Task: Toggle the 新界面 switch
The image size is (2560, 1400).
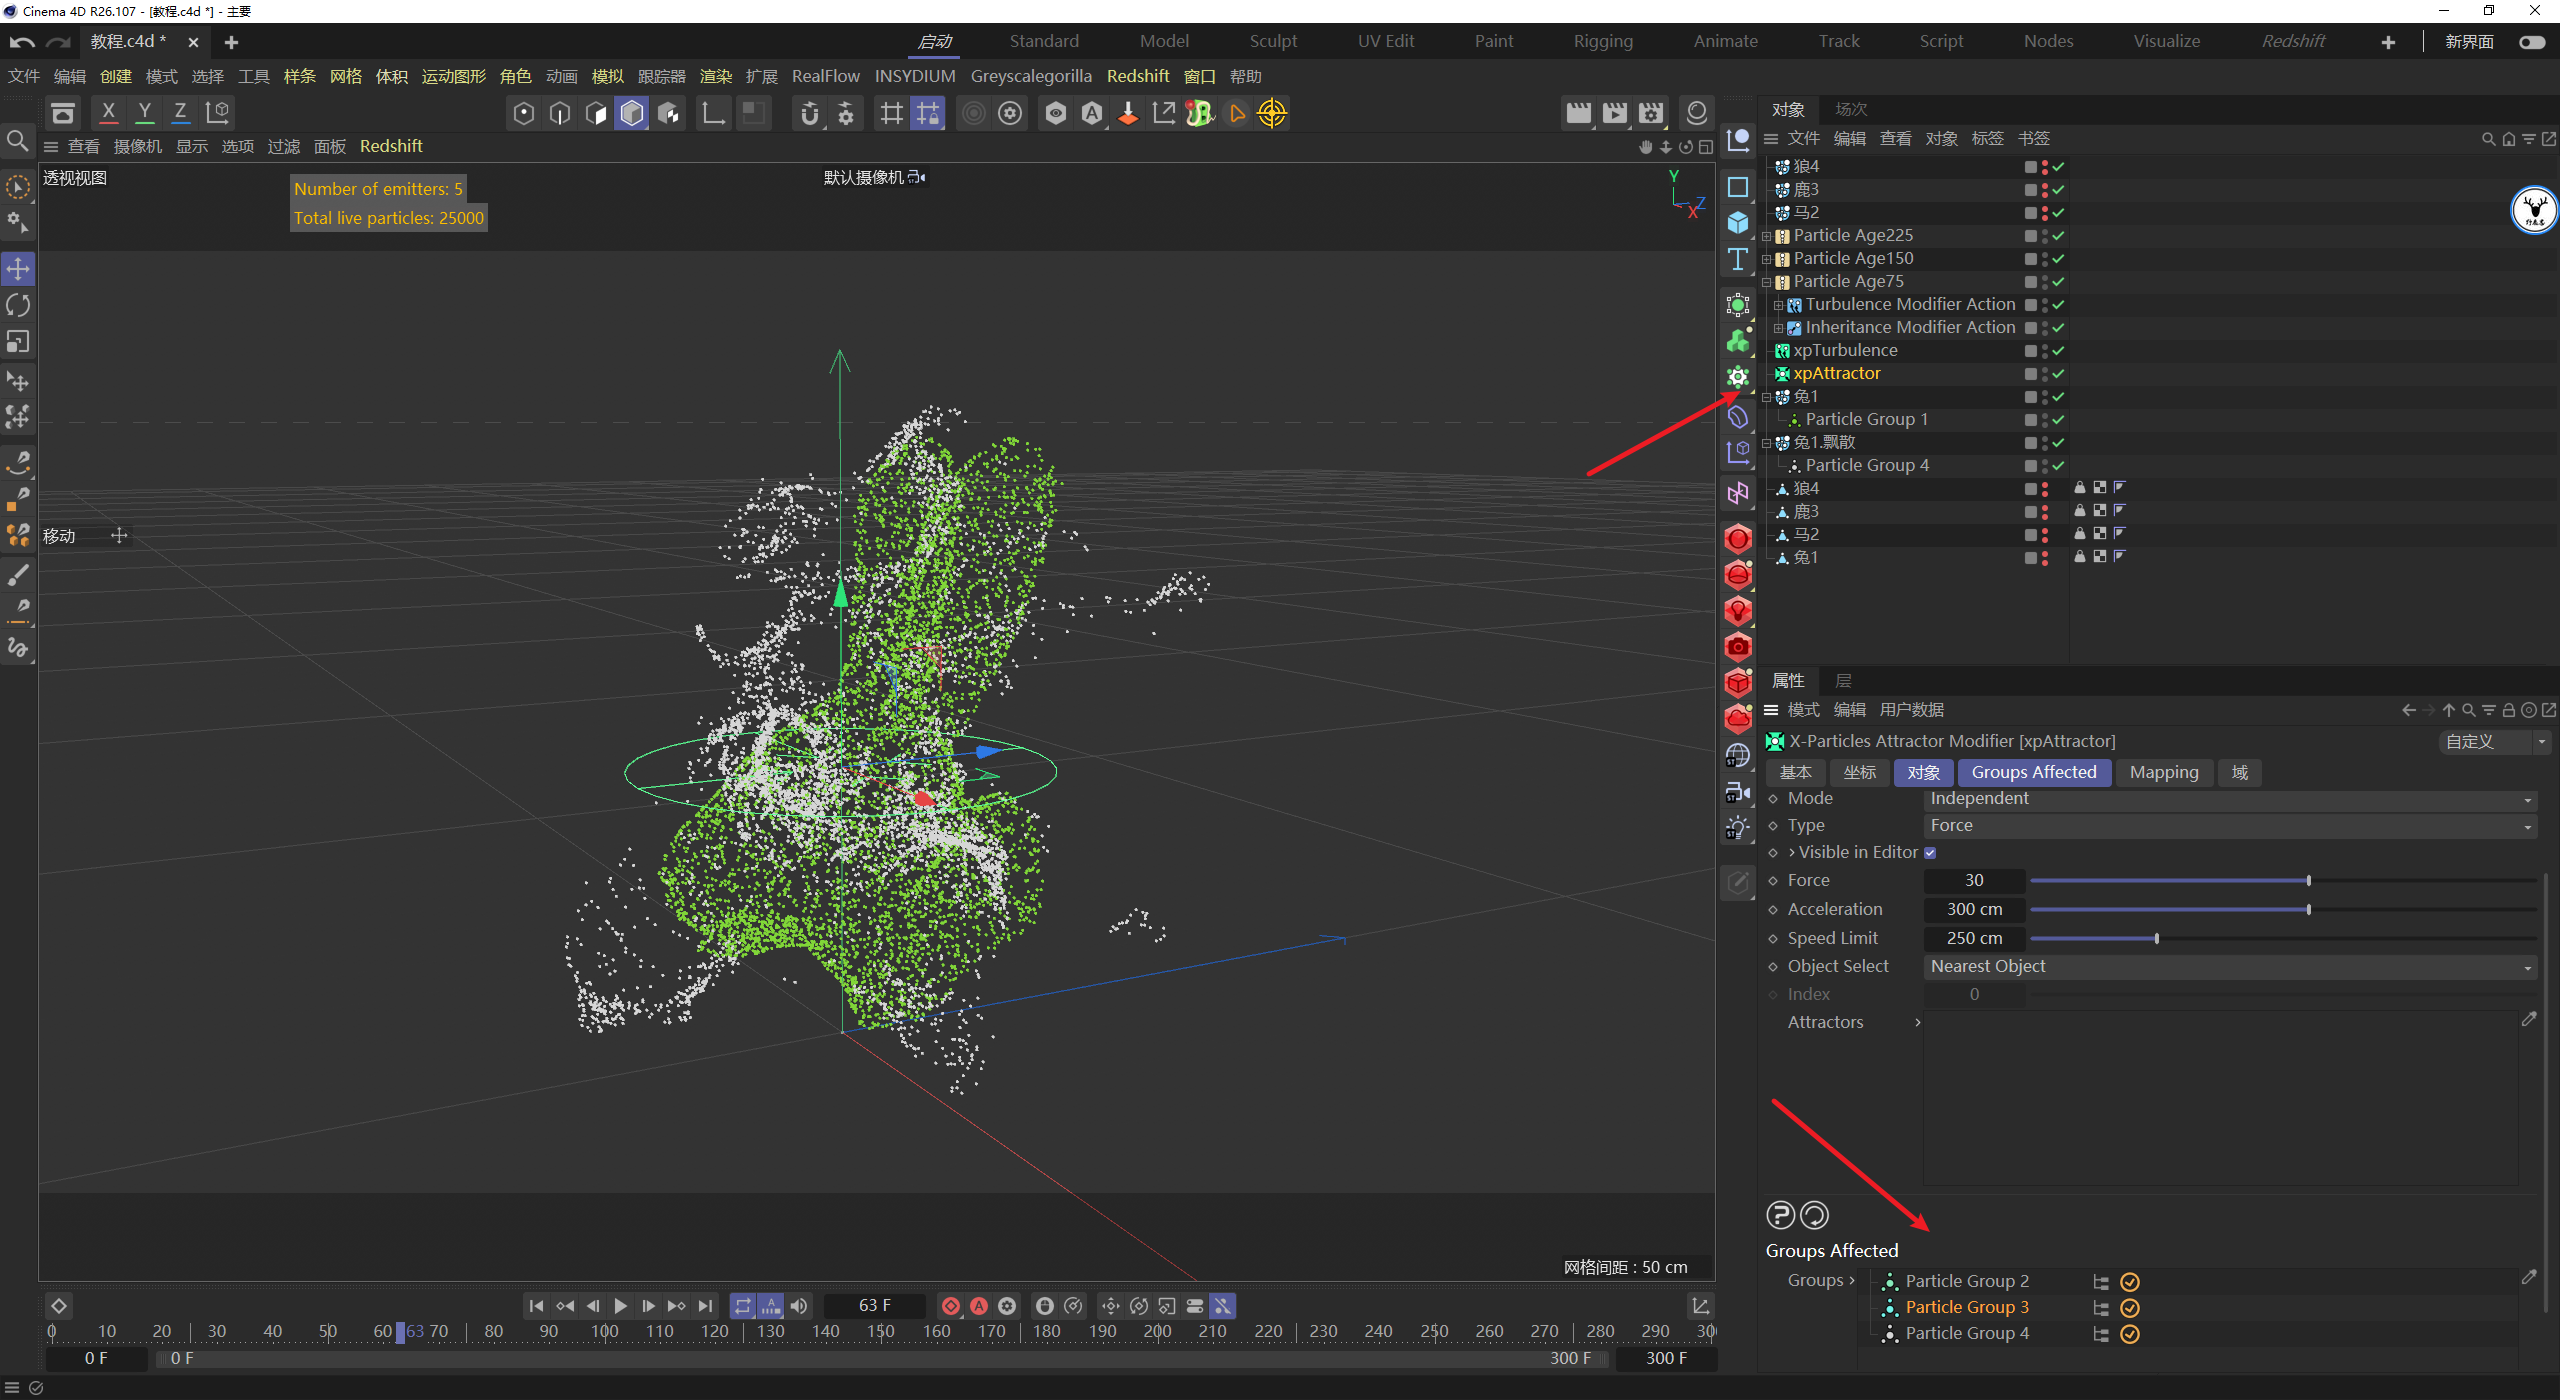Action: point(2532,42)
